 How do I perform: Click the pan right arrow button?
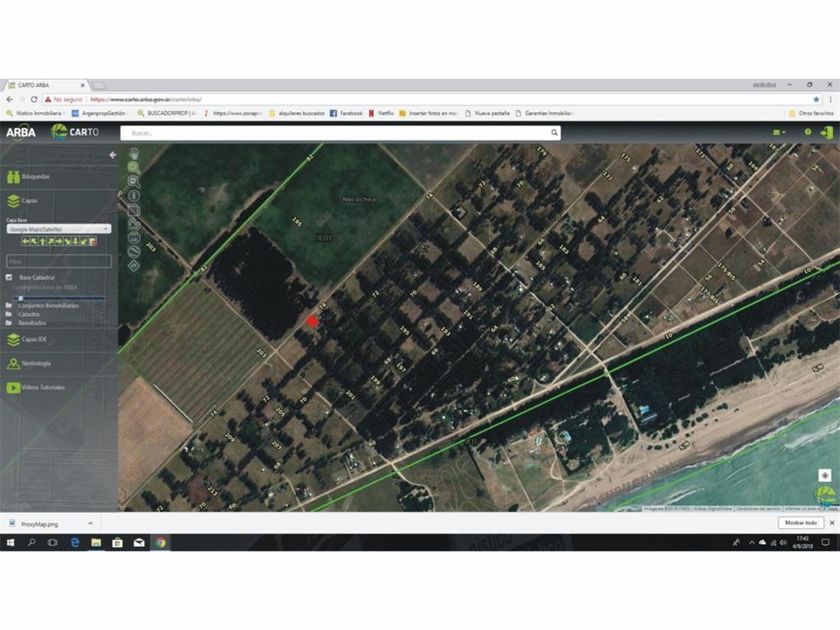[59, 242]
